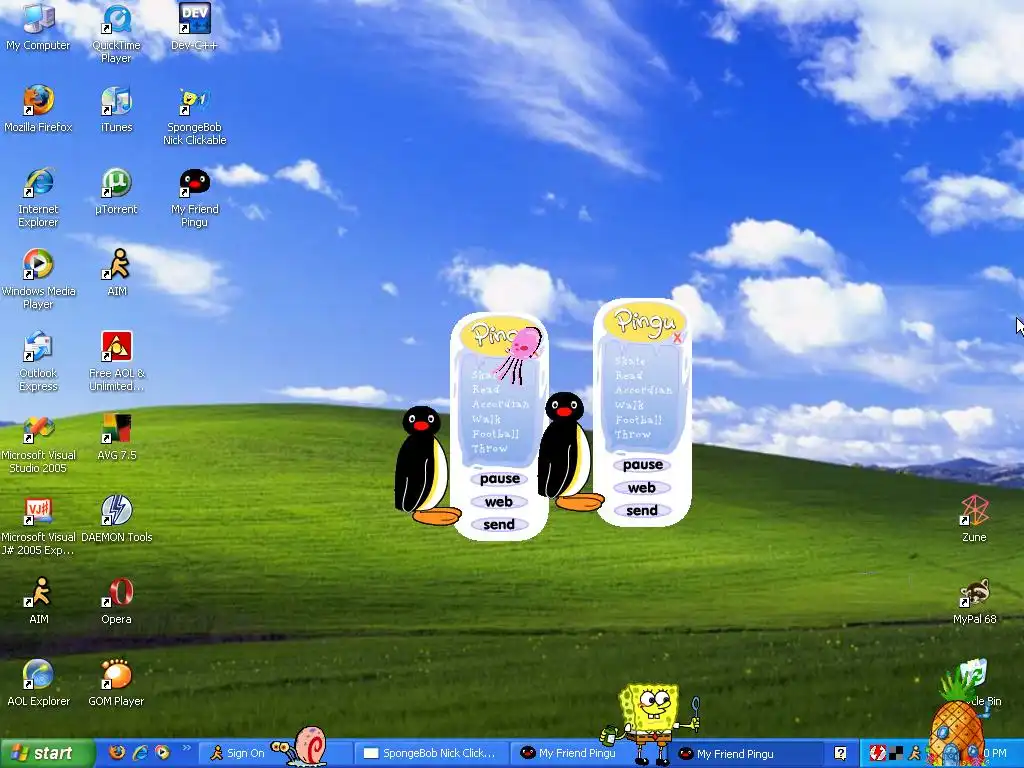1024x768 pixels.
Task: Choose Football in the red-X Pingu panel
Action: click(x=639, y=420)
